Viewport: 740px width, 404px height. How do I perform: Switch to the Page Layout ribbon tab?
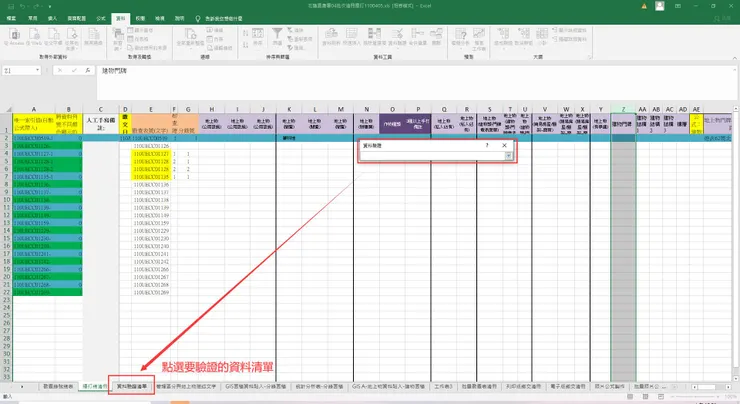coord(76,18)
